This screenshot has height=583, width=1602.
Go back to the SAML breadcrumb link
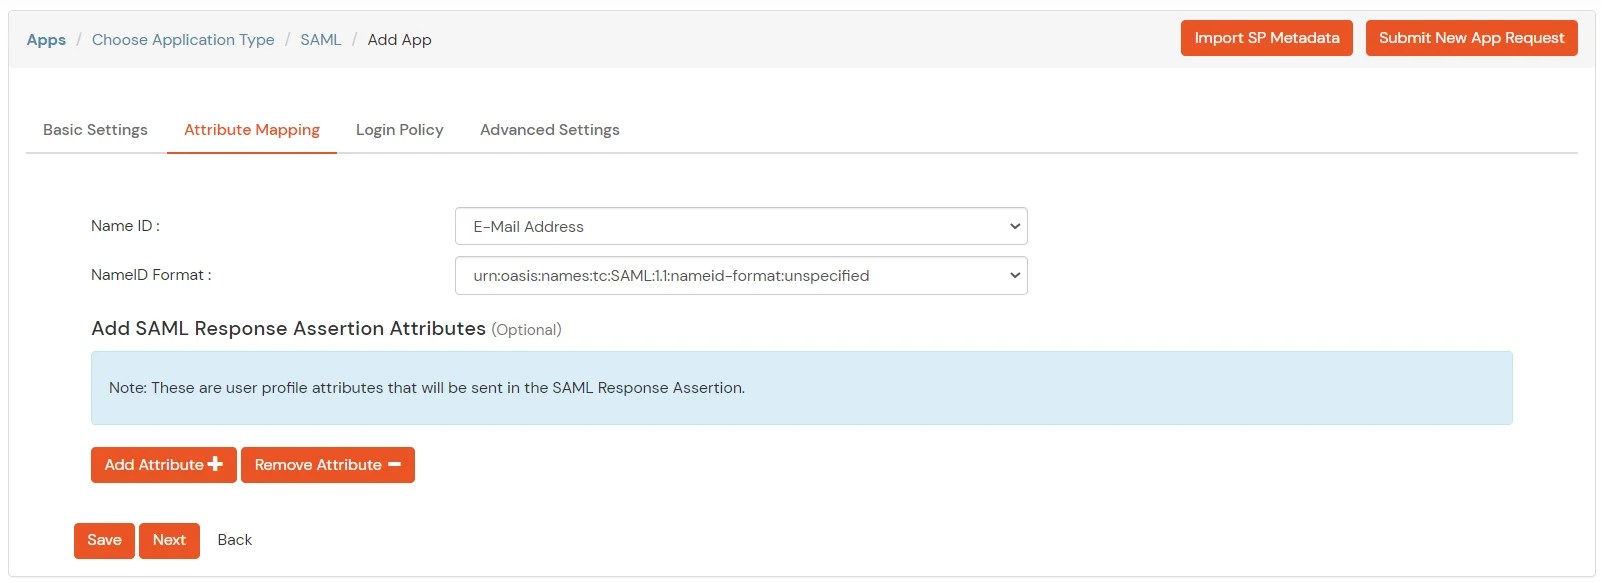tap(320, 40)
